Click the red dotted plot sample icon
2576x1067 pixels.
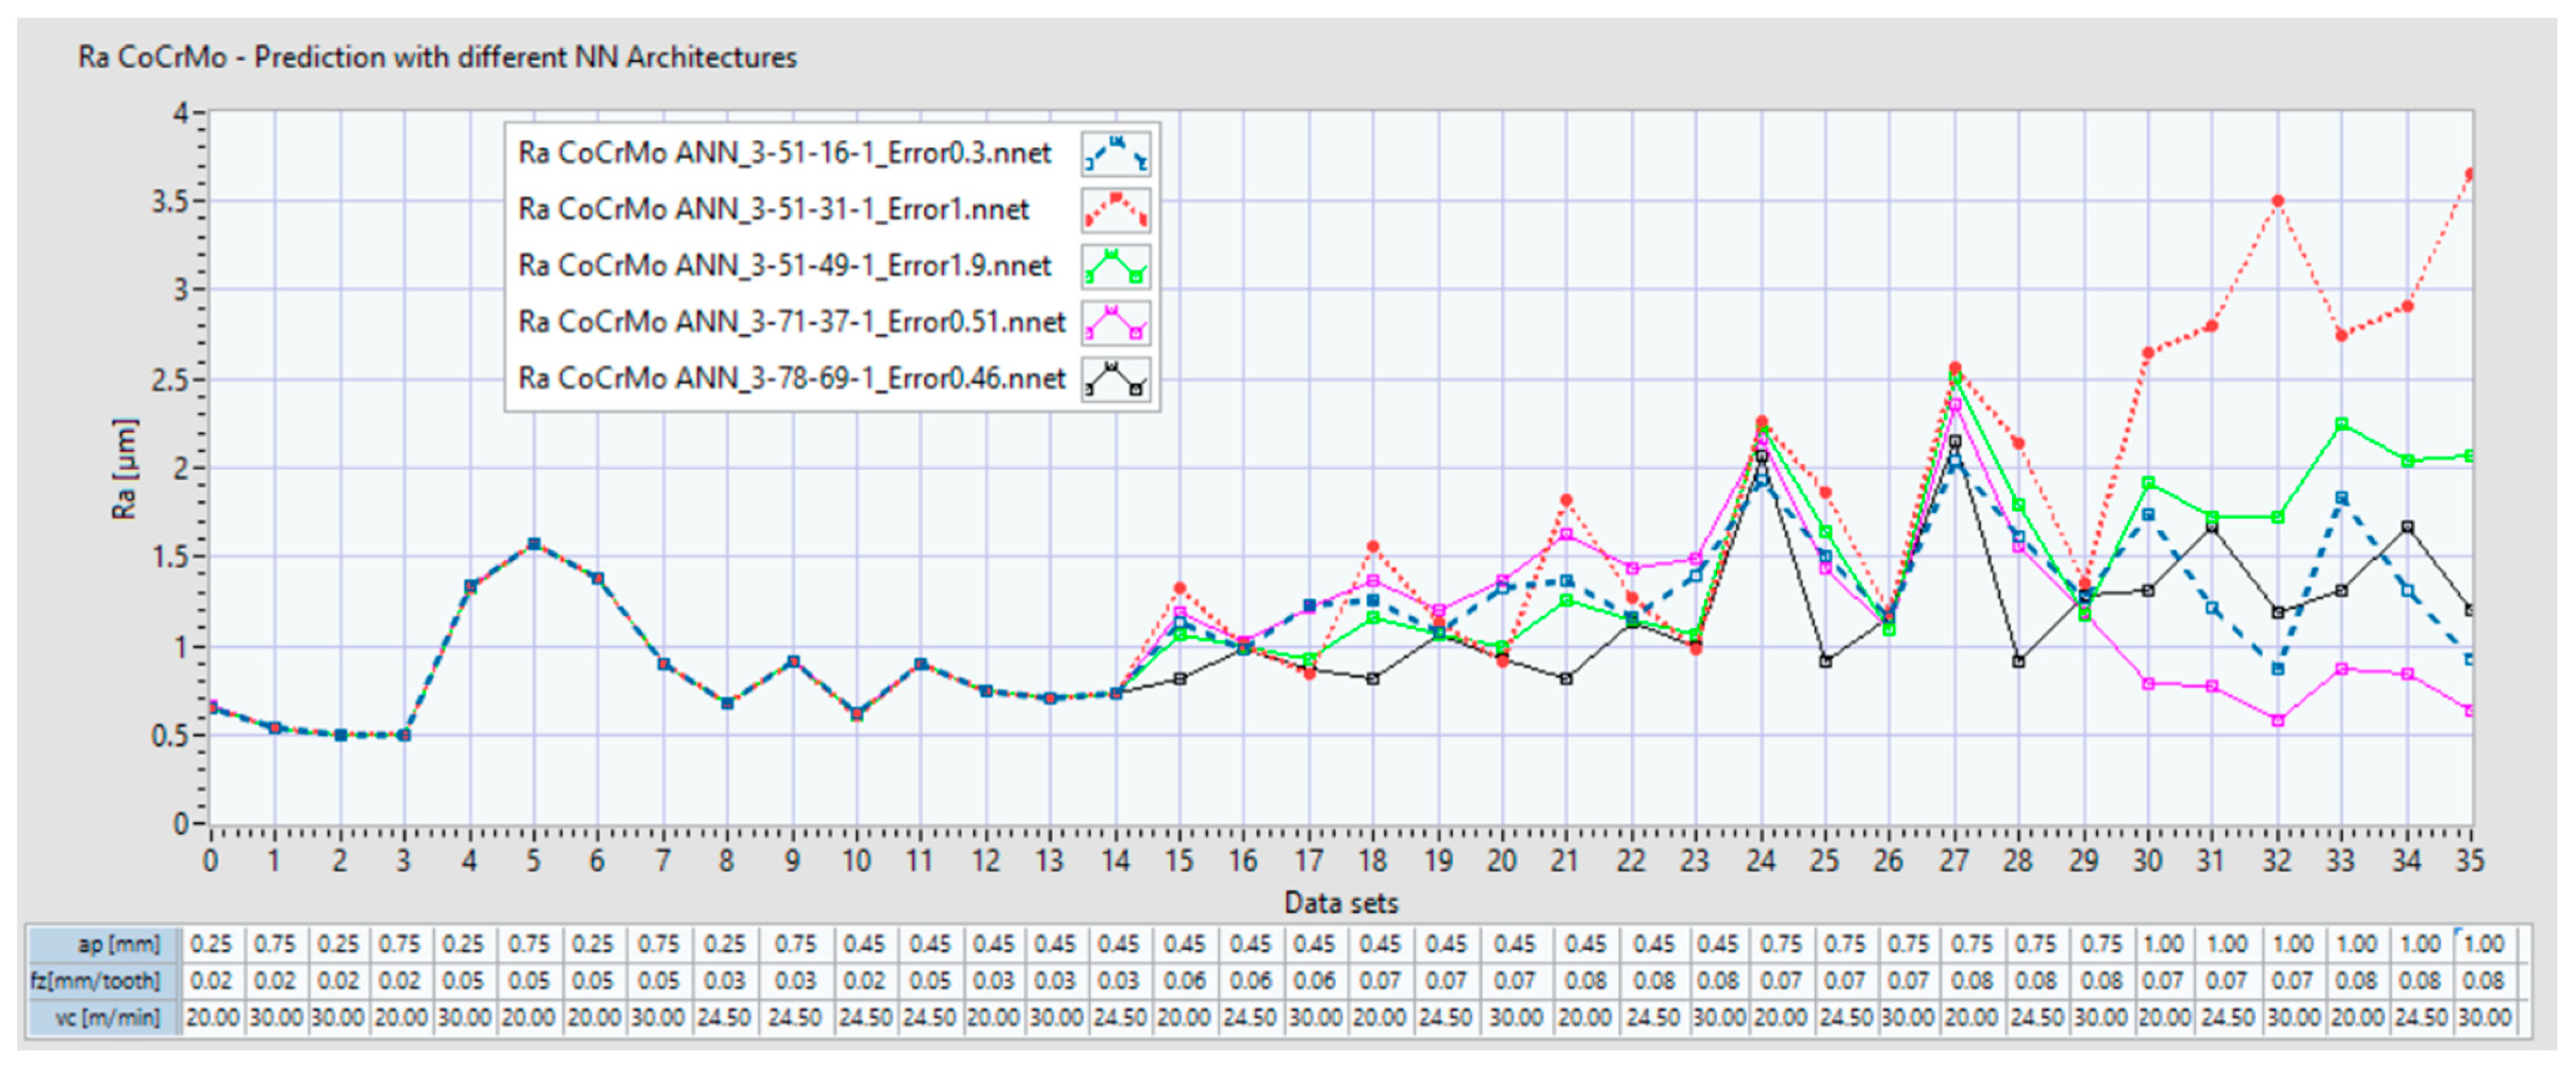pos(1115,210)
